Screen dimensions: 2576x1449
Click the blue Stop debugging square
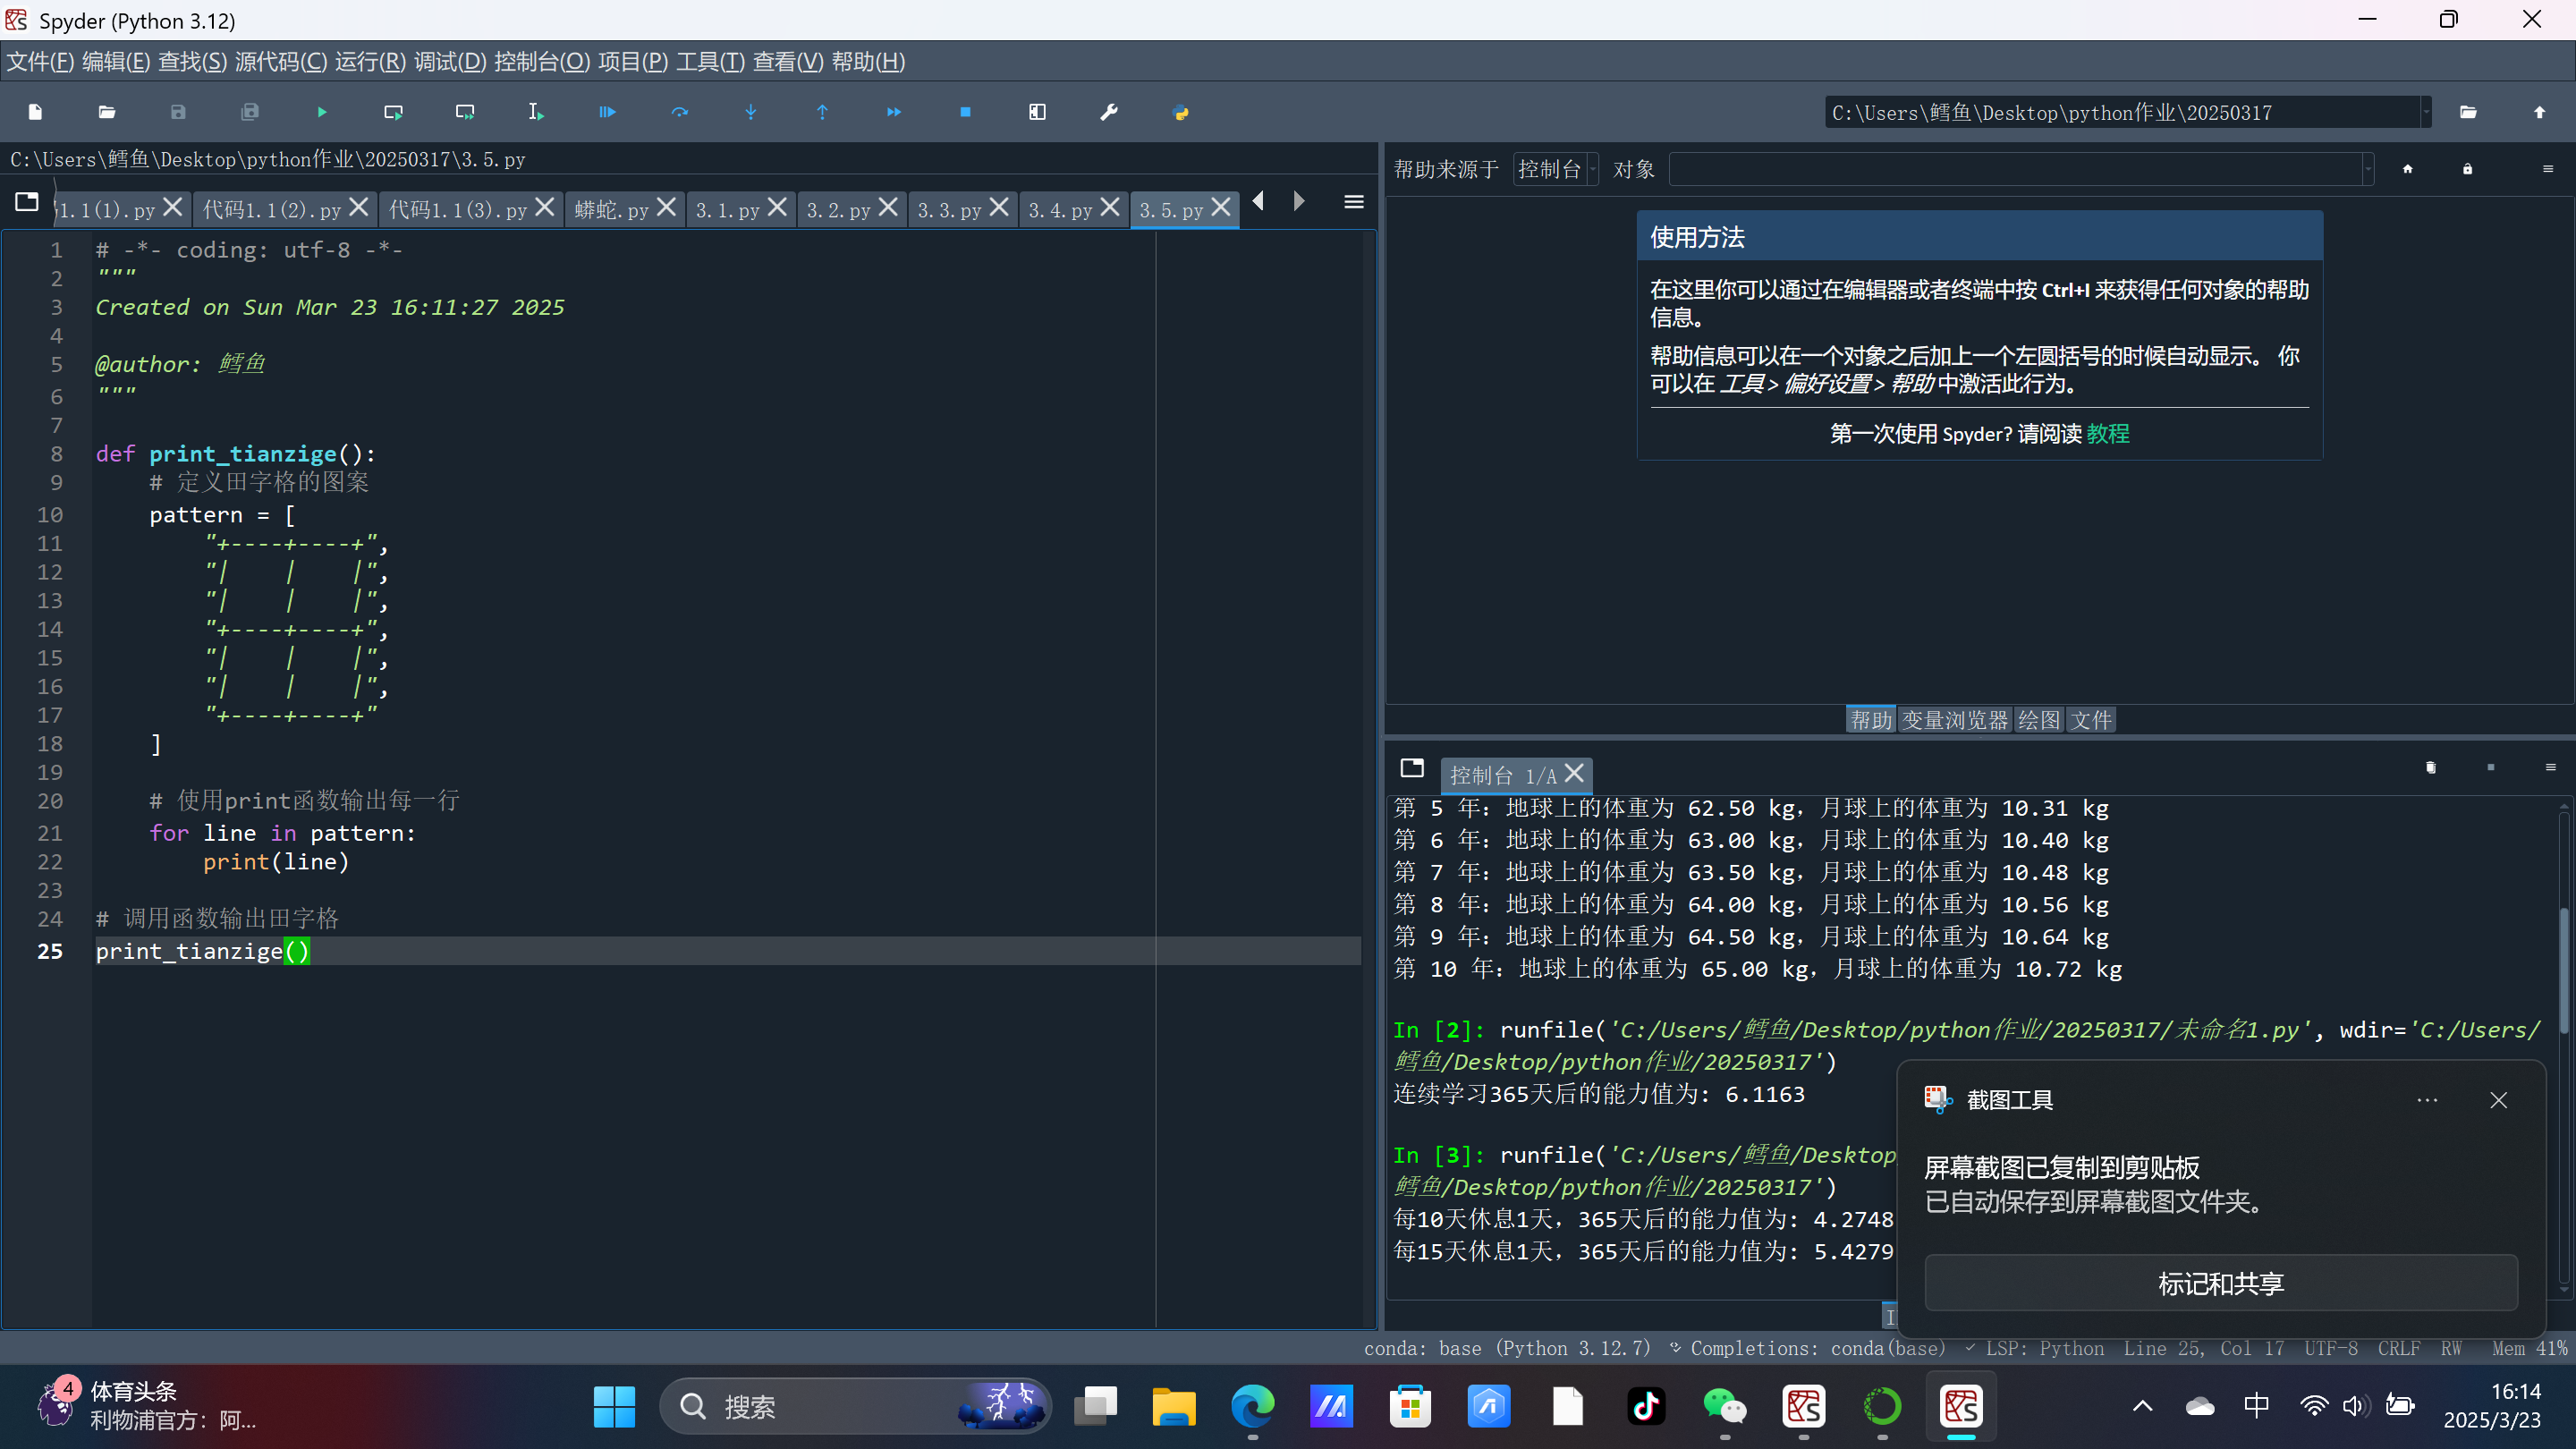point(965,112)
